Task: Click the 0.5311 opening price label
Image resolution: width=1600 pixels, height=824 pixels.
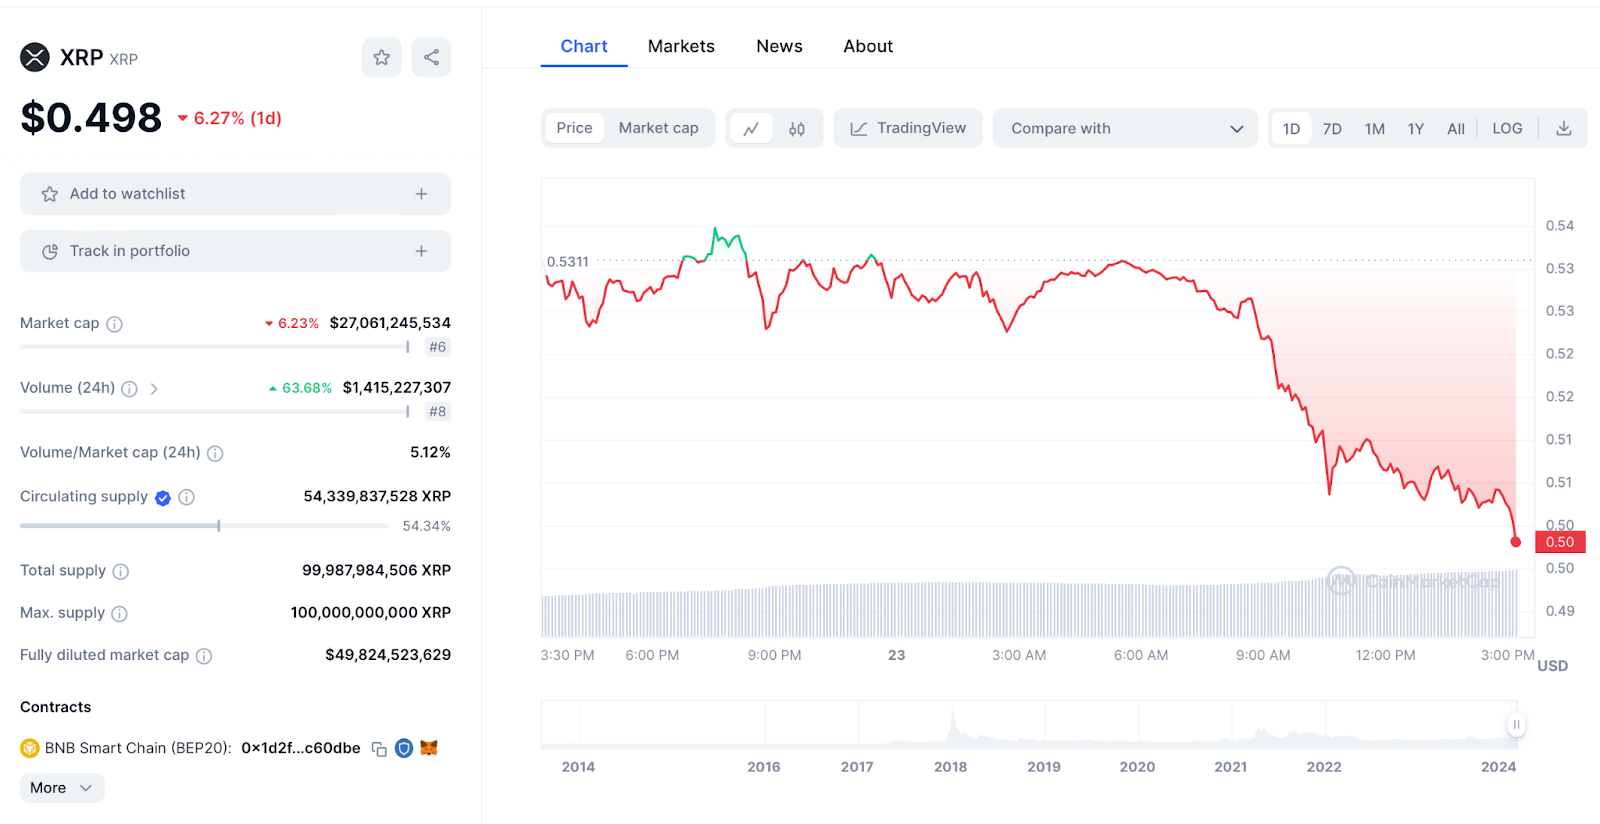Action: coord(568,262)
